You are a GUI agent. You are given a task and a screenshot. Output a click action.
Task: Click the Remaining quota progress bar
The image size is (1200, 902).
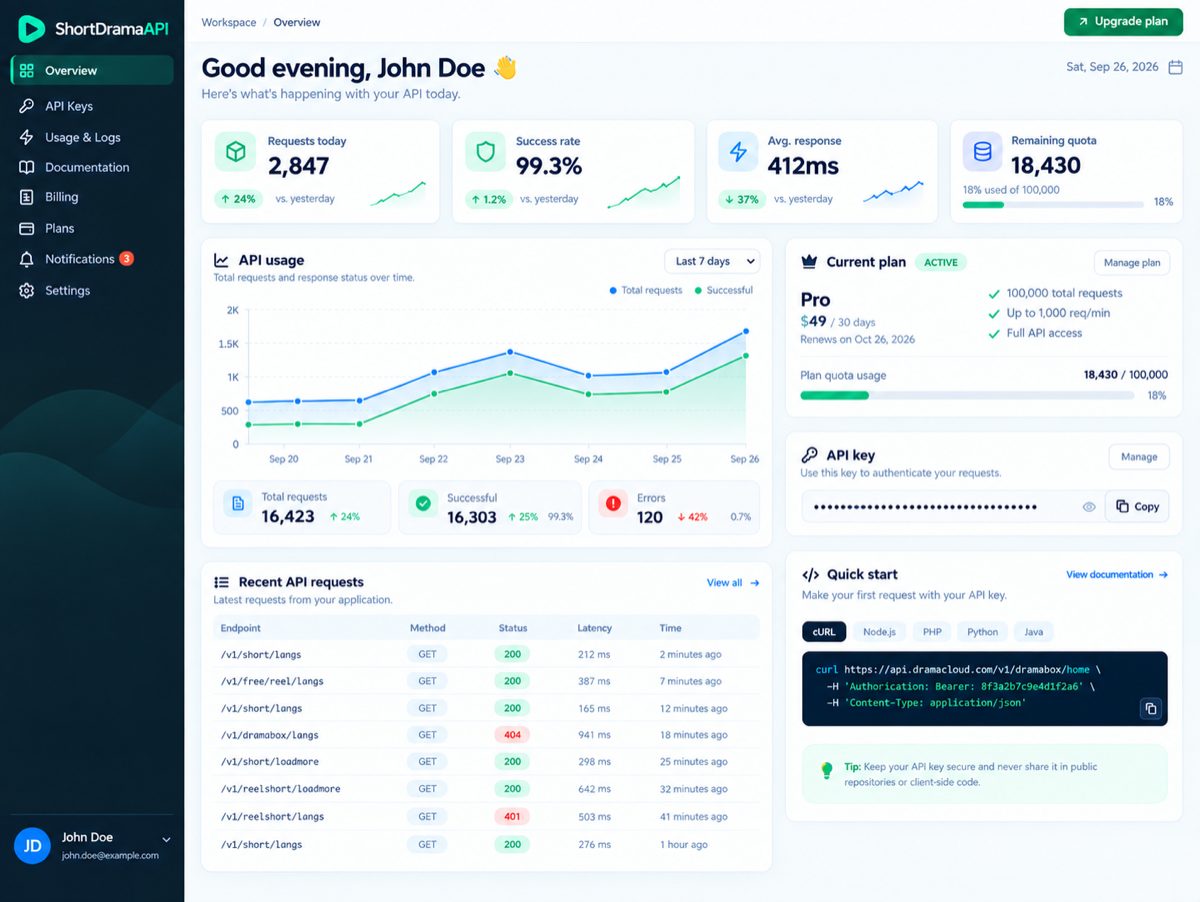(1053, 205)
